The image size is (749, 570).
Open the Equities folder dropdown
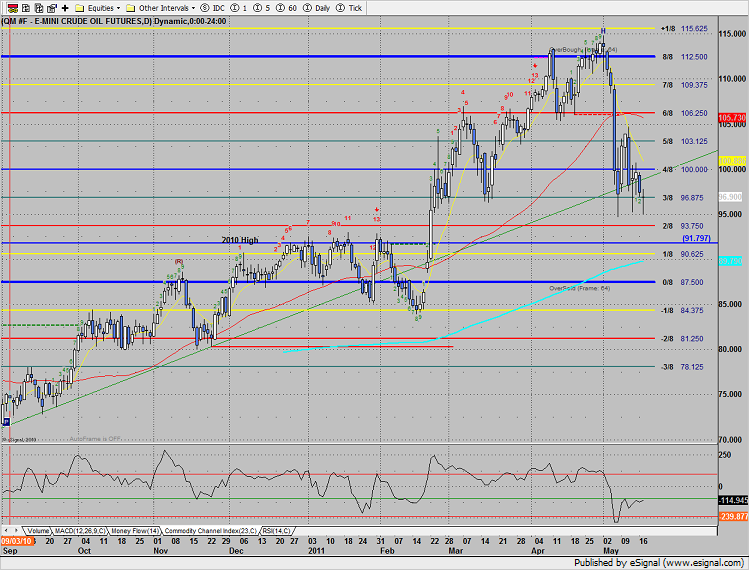click(98, 8)
